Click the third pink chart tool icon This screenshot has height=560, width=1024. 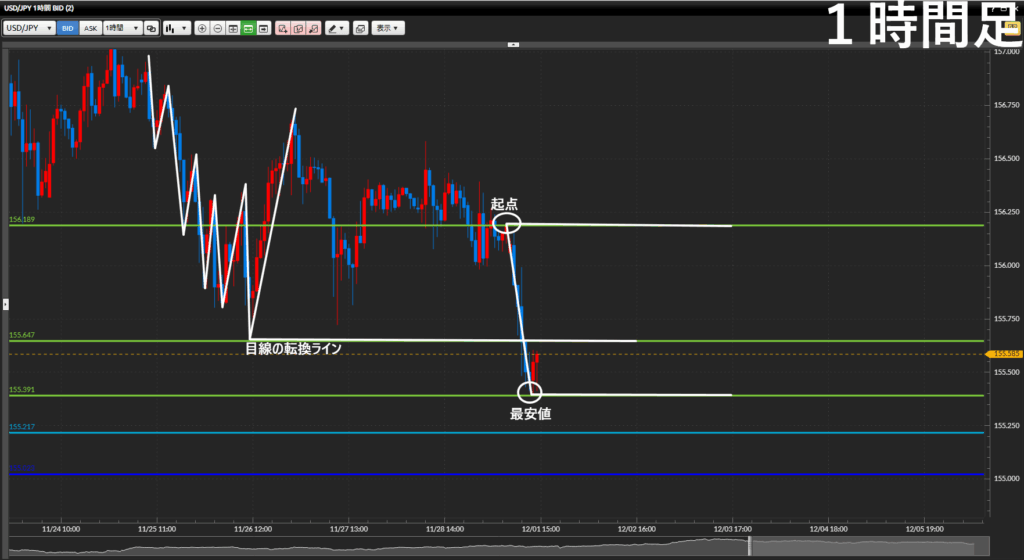(313, 28)
